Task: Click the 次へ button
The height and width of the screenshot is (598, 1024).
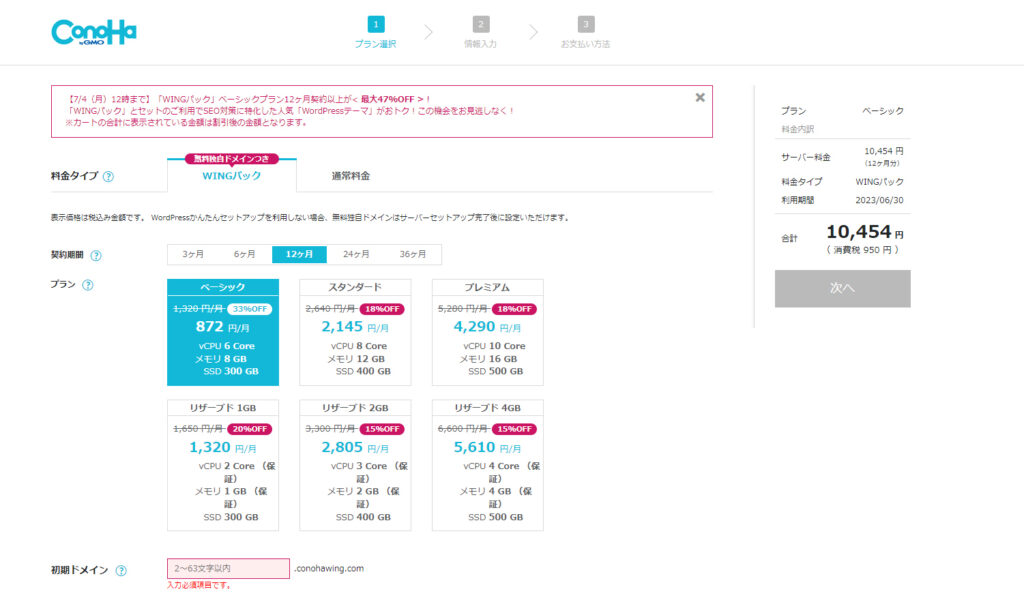Action: pyautogui.click(x=842, y=289)
